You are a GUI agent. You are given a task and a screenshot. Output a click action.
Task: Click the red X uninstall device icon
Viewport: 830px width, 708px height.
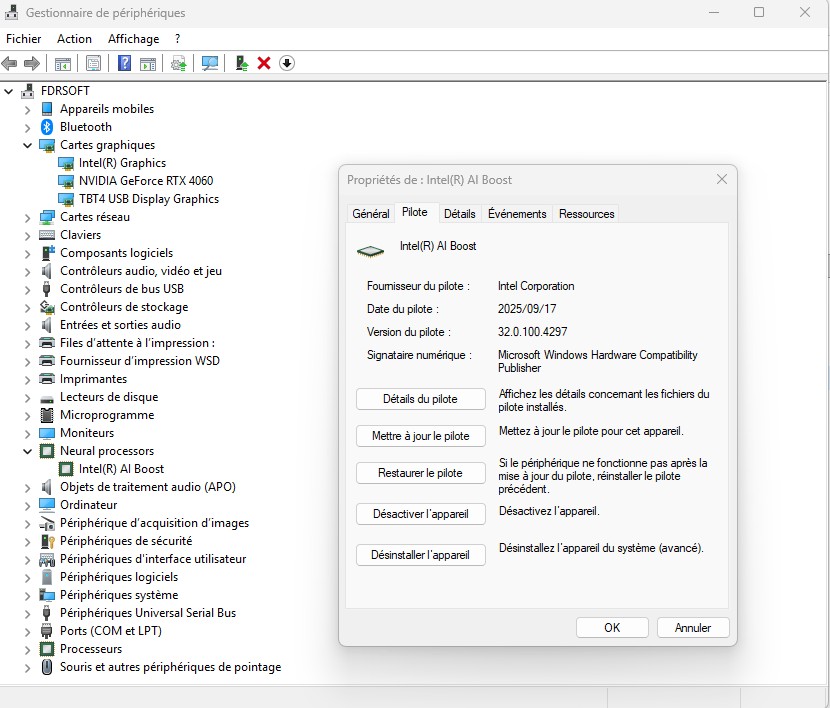pyautogui.click(x=264, y=63)
